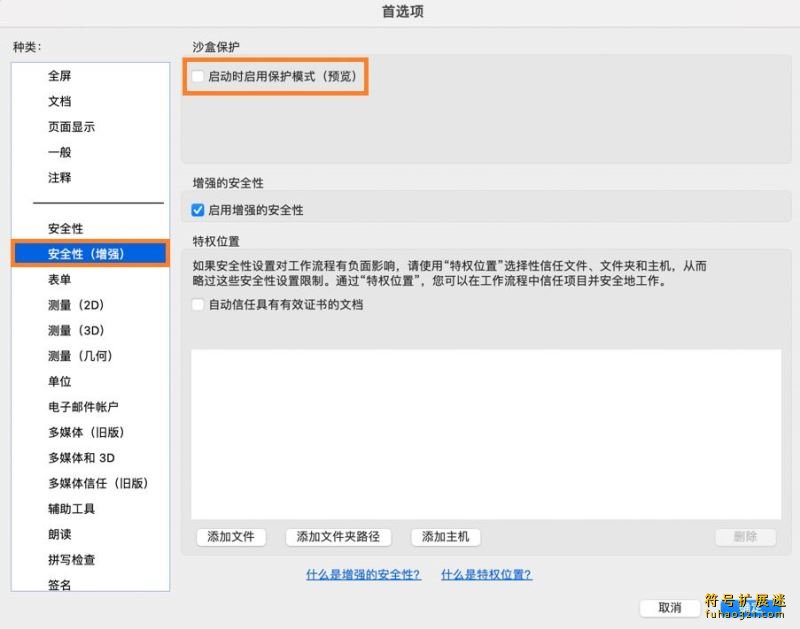Image resolution: width=800 pixels, height=629 pixels.
Task: Select 安全性 category
Action: (65, 229)
